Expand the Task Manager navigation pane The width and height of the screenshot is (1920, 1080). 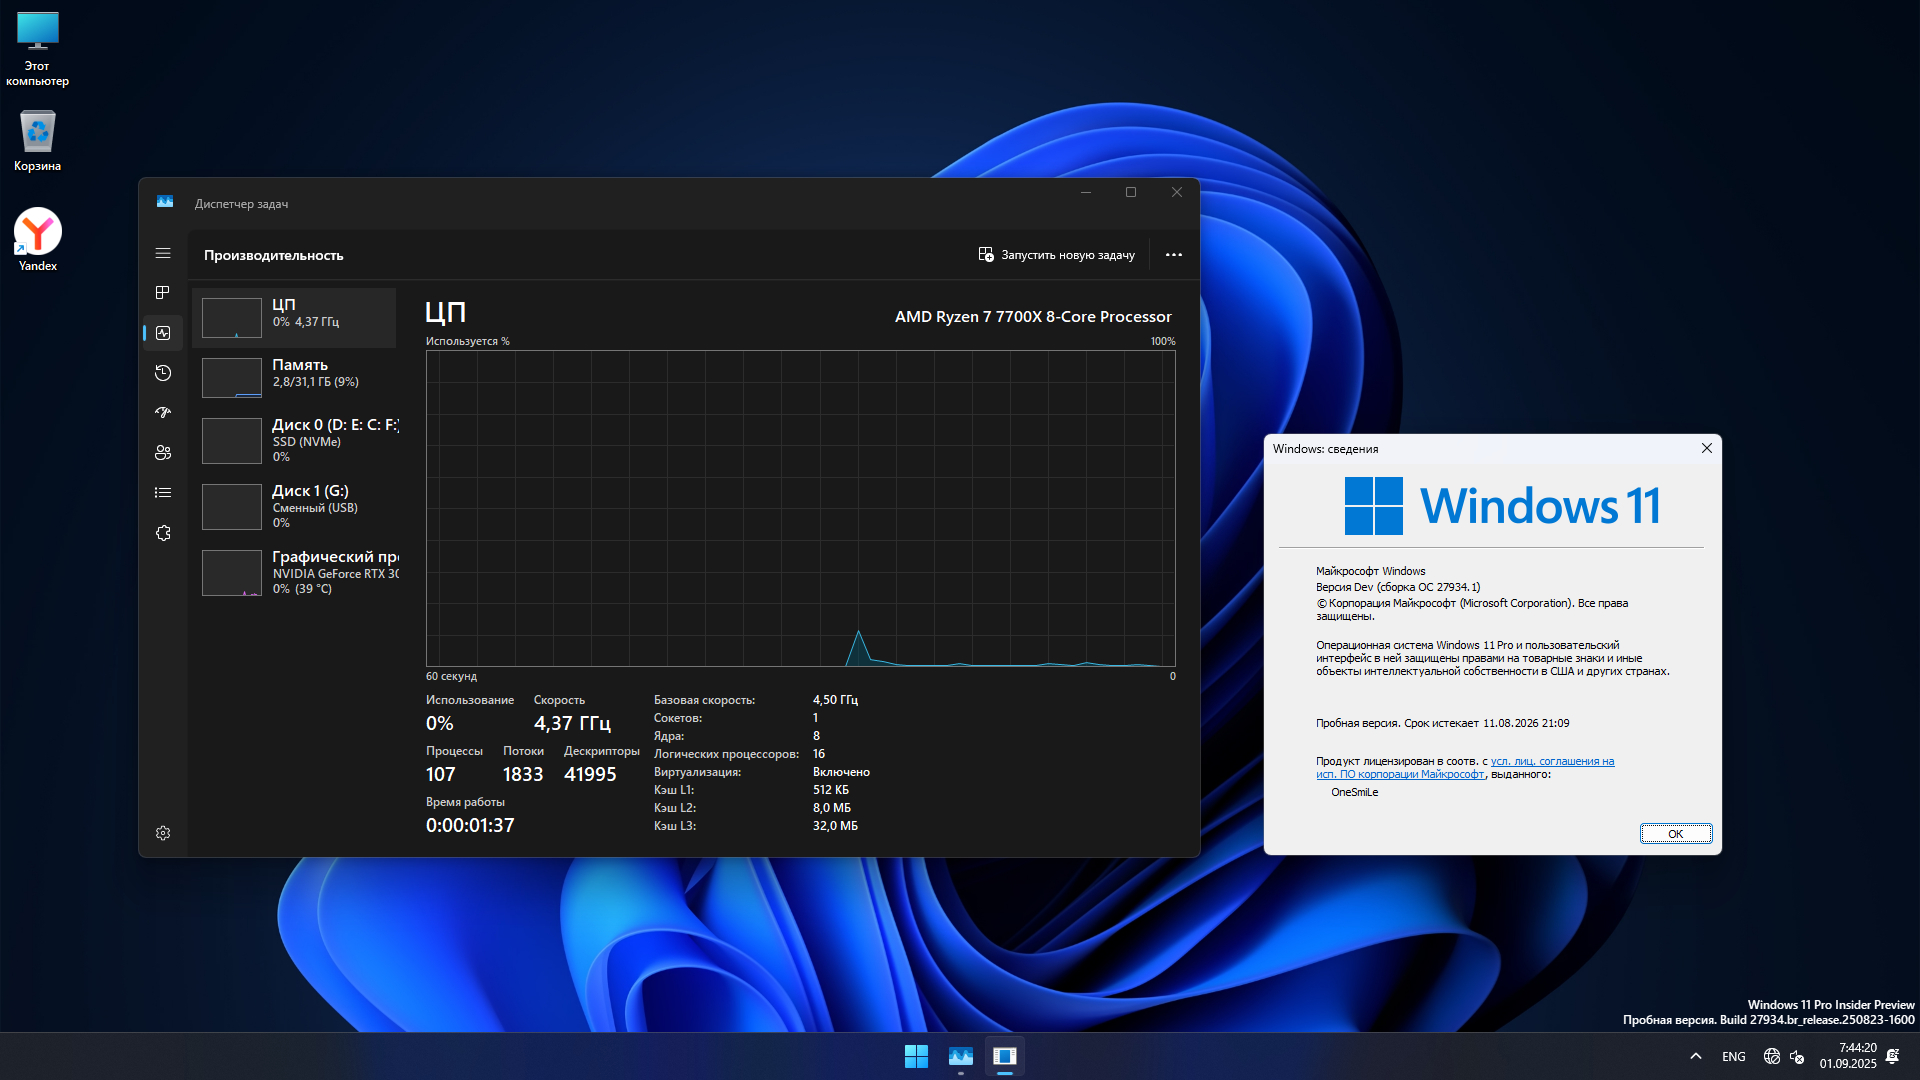pos(163,253)
